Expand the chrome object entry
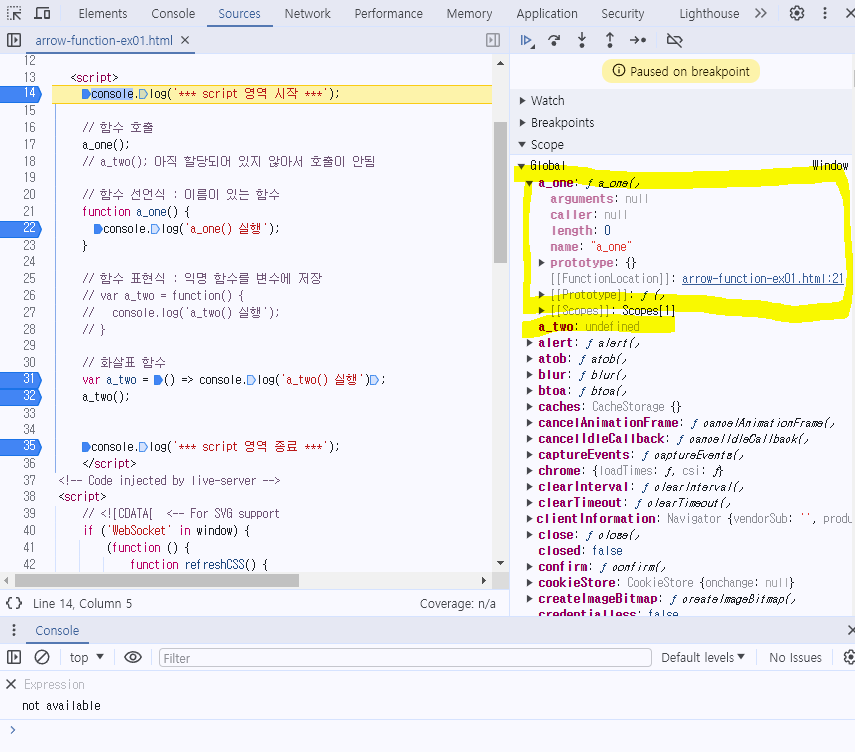Viewport: 855px width, 752px height. tap(529, 471)
